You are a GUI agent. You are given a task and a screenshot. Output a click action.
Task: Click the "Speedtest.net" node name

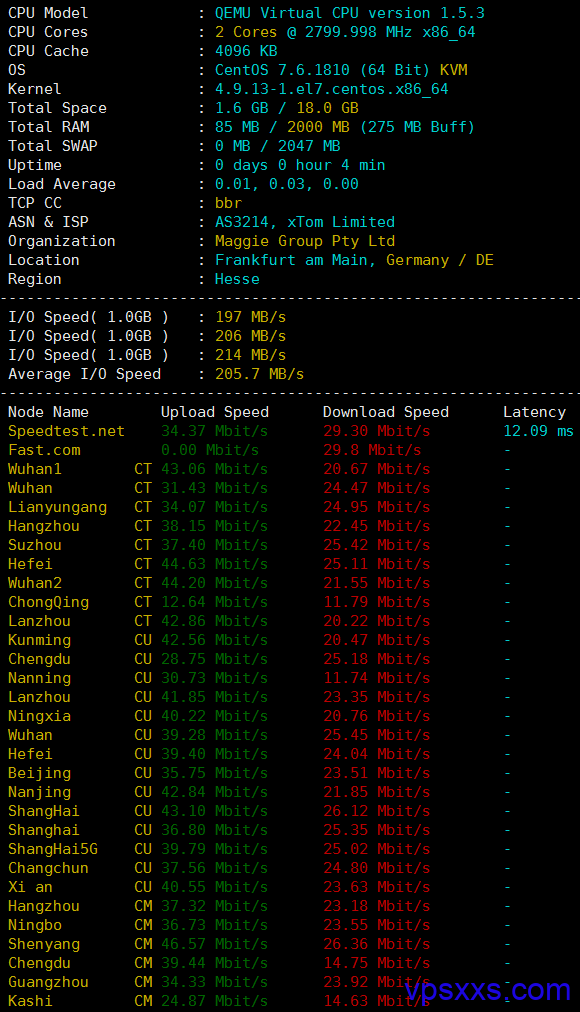[x=66, y=431]
